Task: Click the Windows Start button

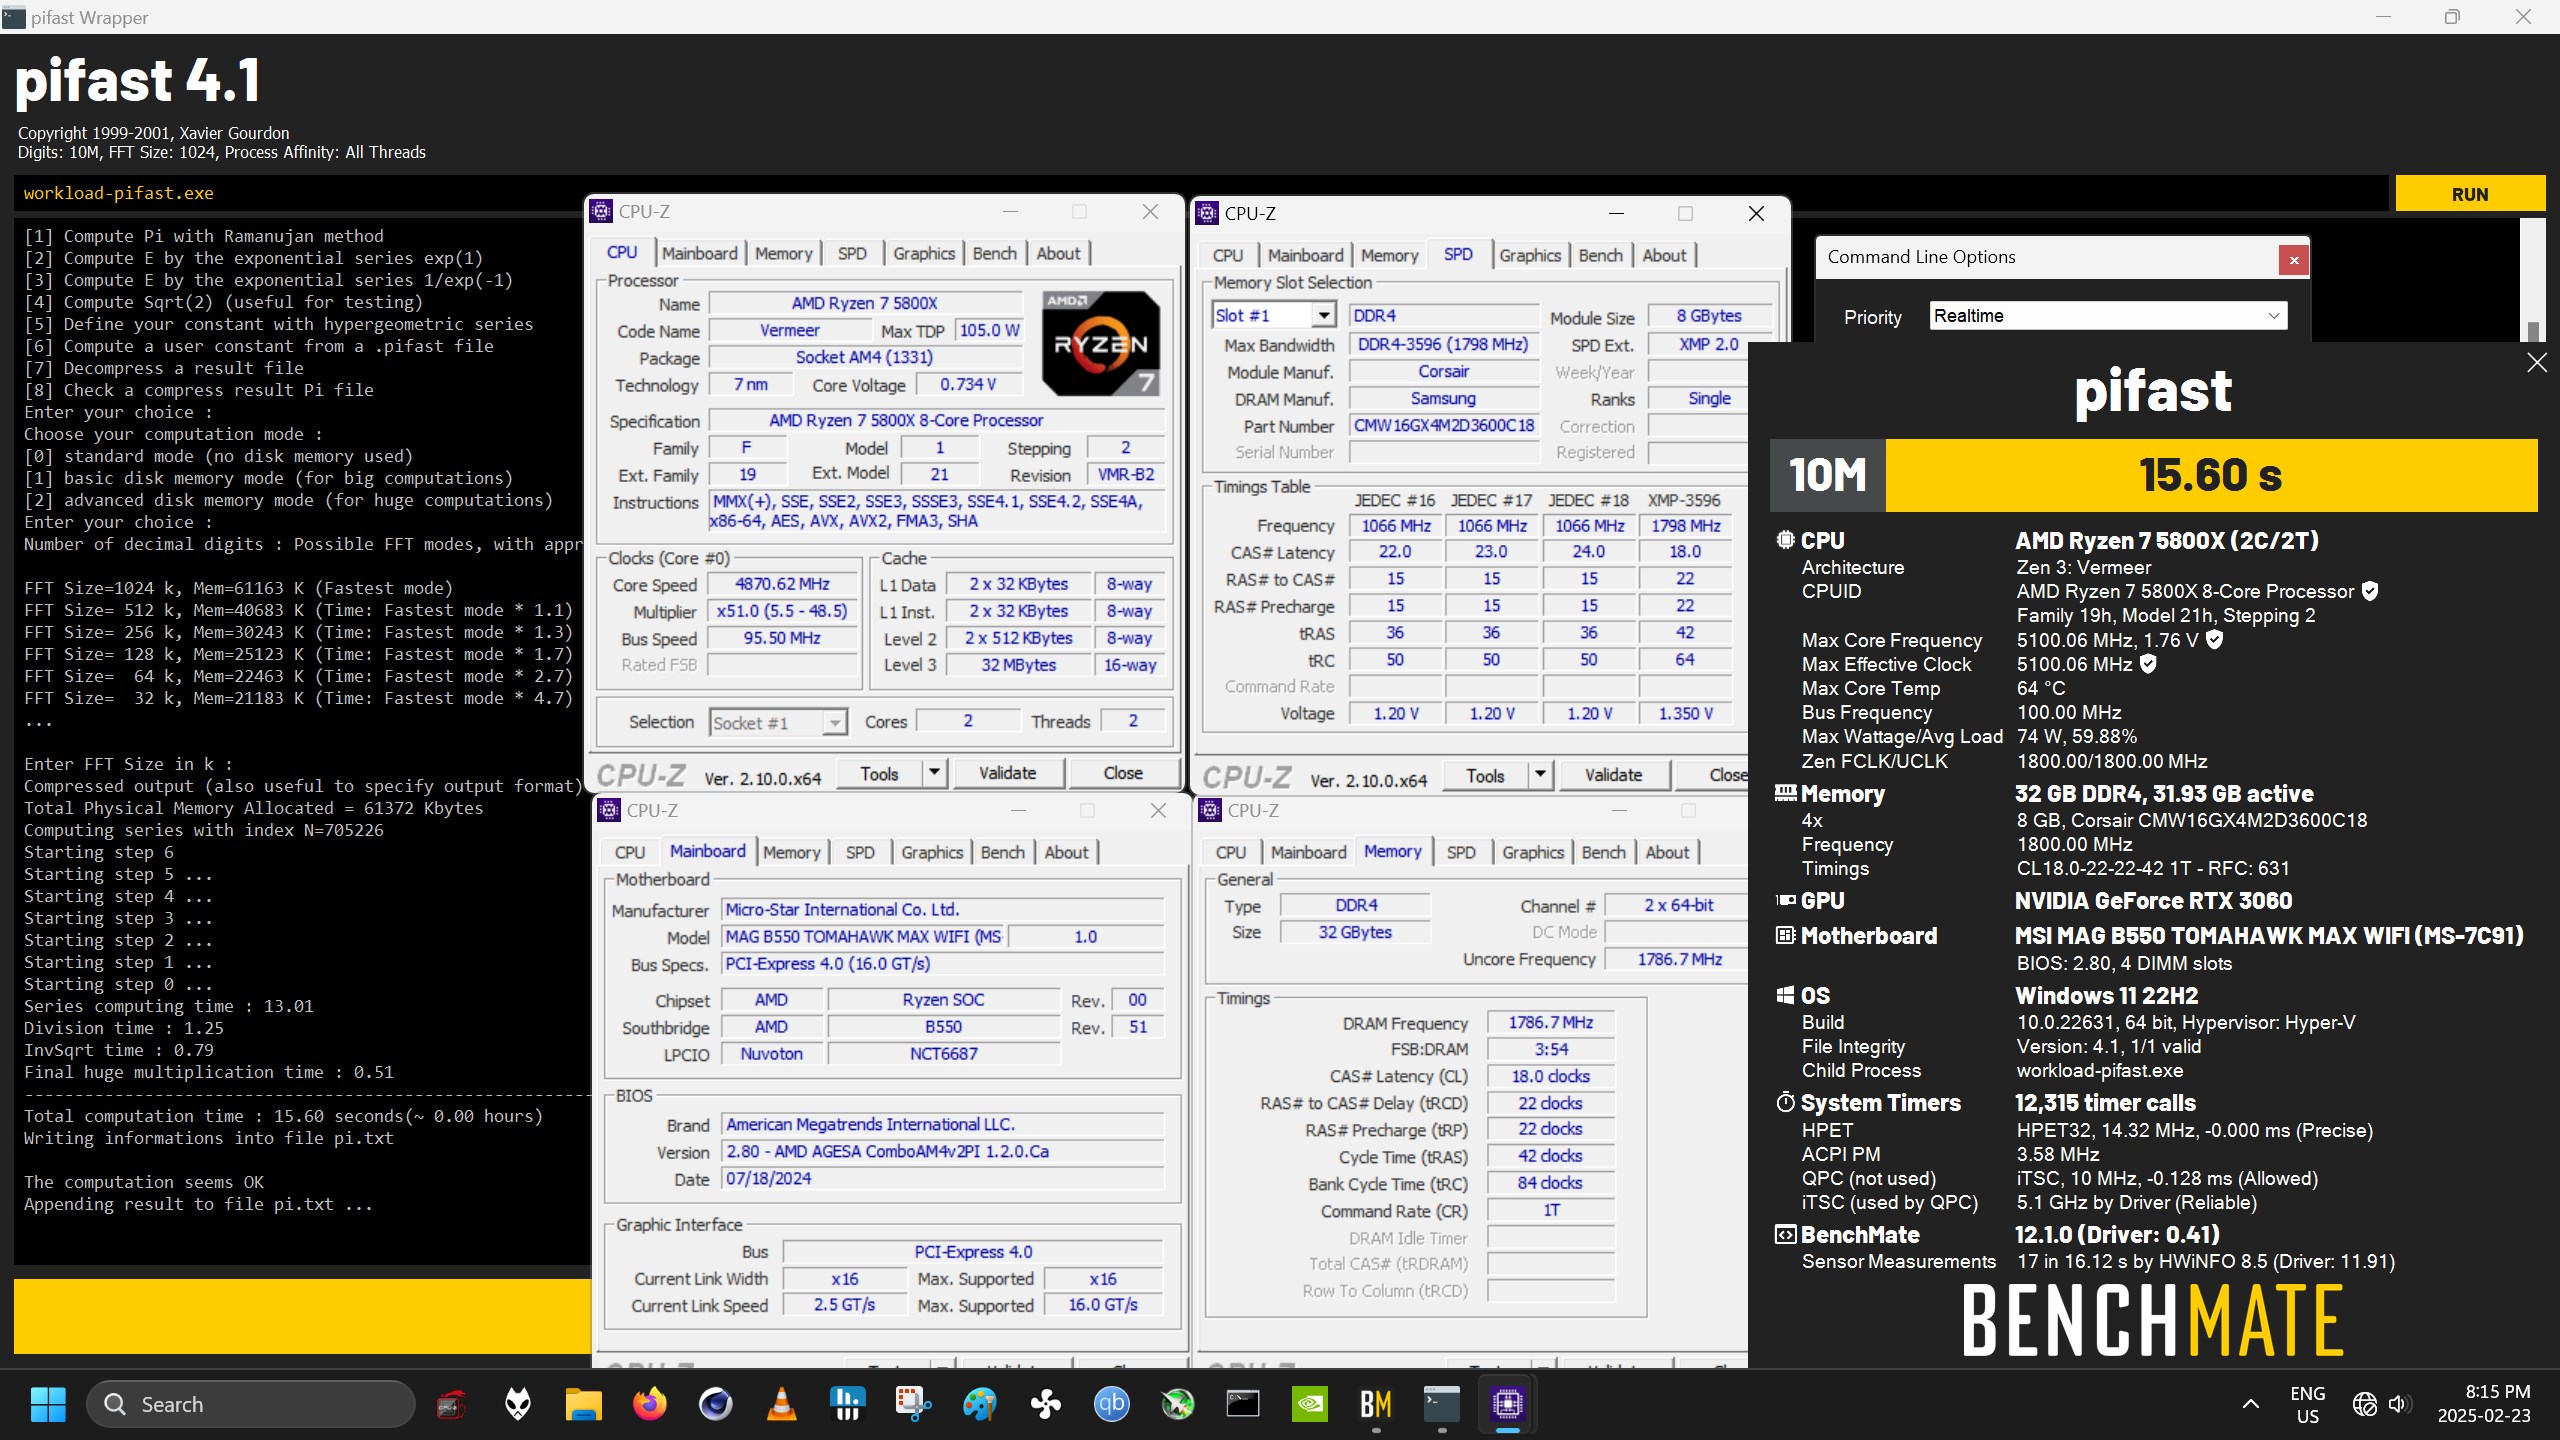Action: tap(48, 1404)
